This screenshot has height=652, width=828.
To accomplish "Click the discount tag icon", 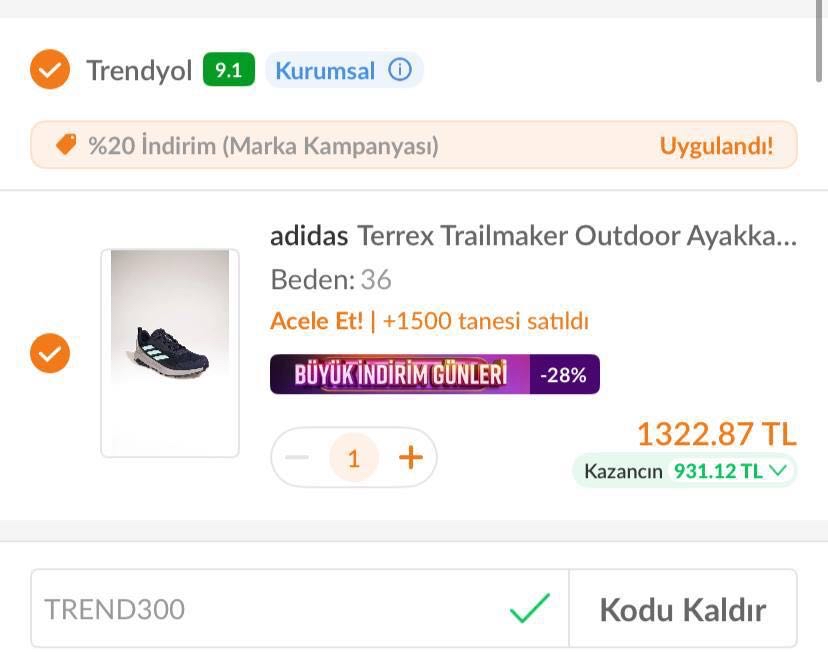I will point(66,145).
